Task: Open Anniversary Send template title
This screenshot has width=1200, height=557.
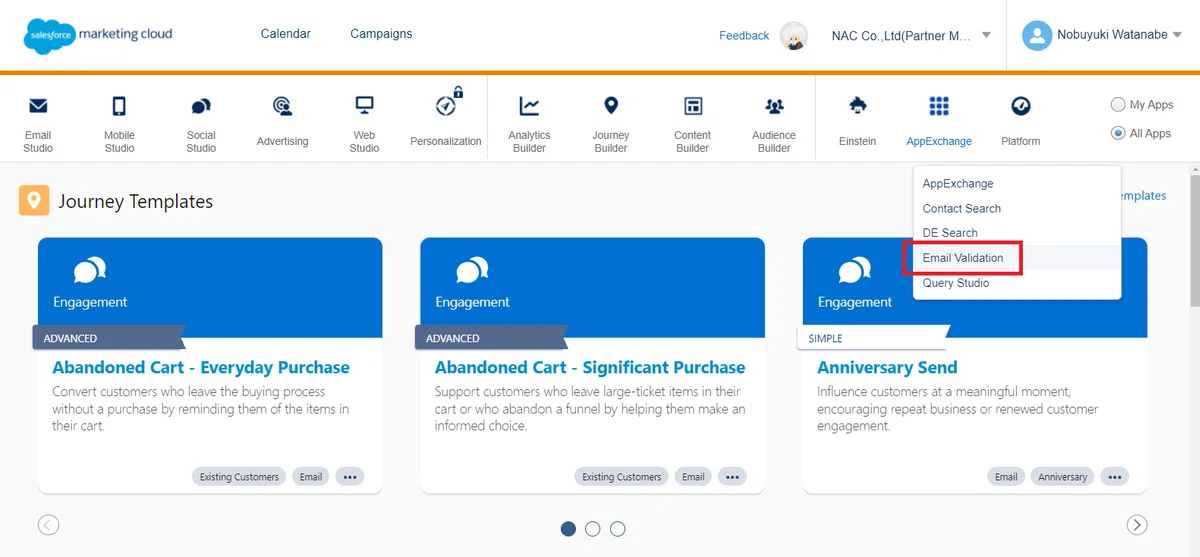Action: click(x=887, y=367)
